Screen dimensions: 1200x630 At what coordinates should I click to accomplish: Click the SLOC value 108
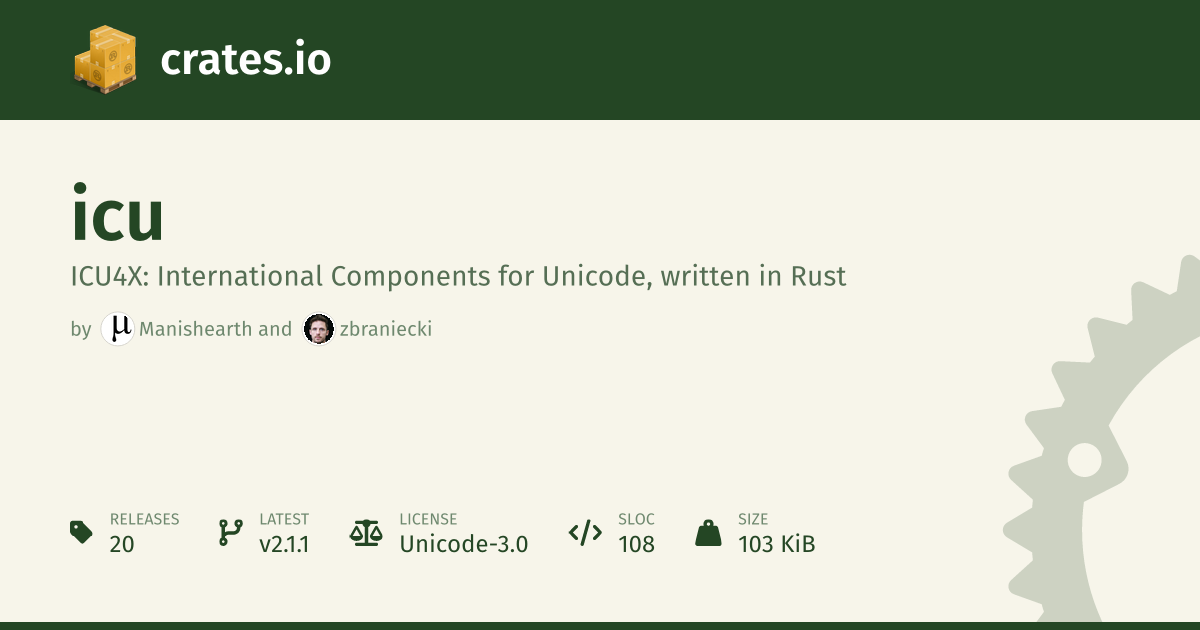[x=636, y=544]
